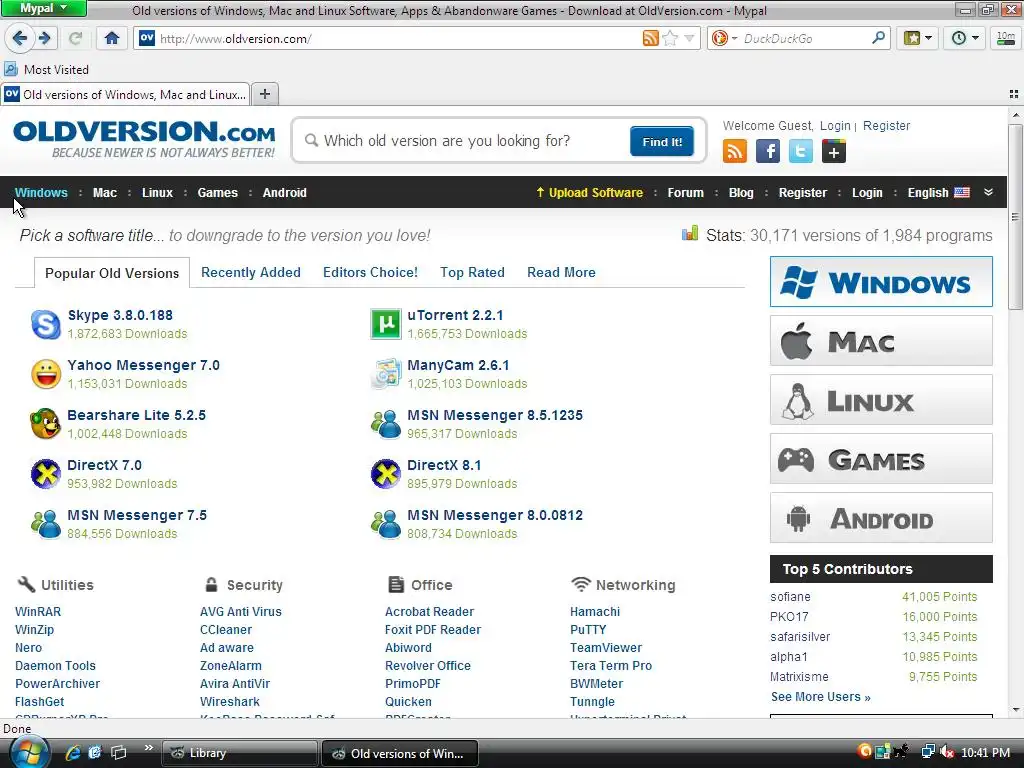Open Games in the navigation bar

tap(217, 193)
